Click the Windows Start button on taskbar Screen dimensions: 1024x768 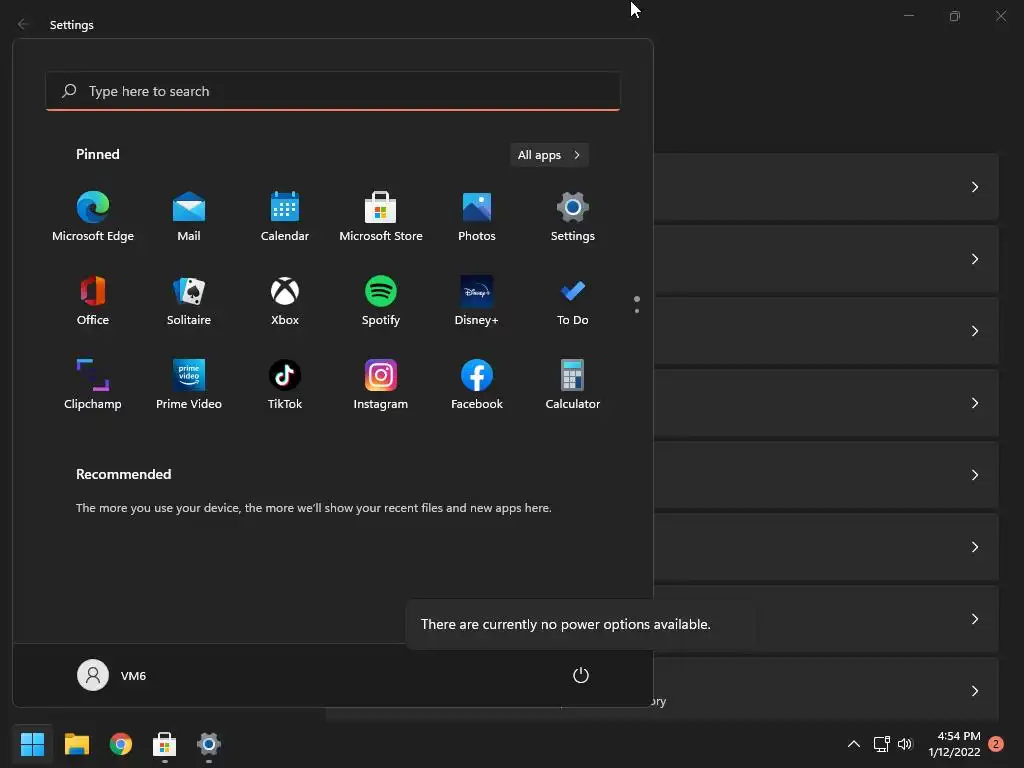tap(32, 744)
